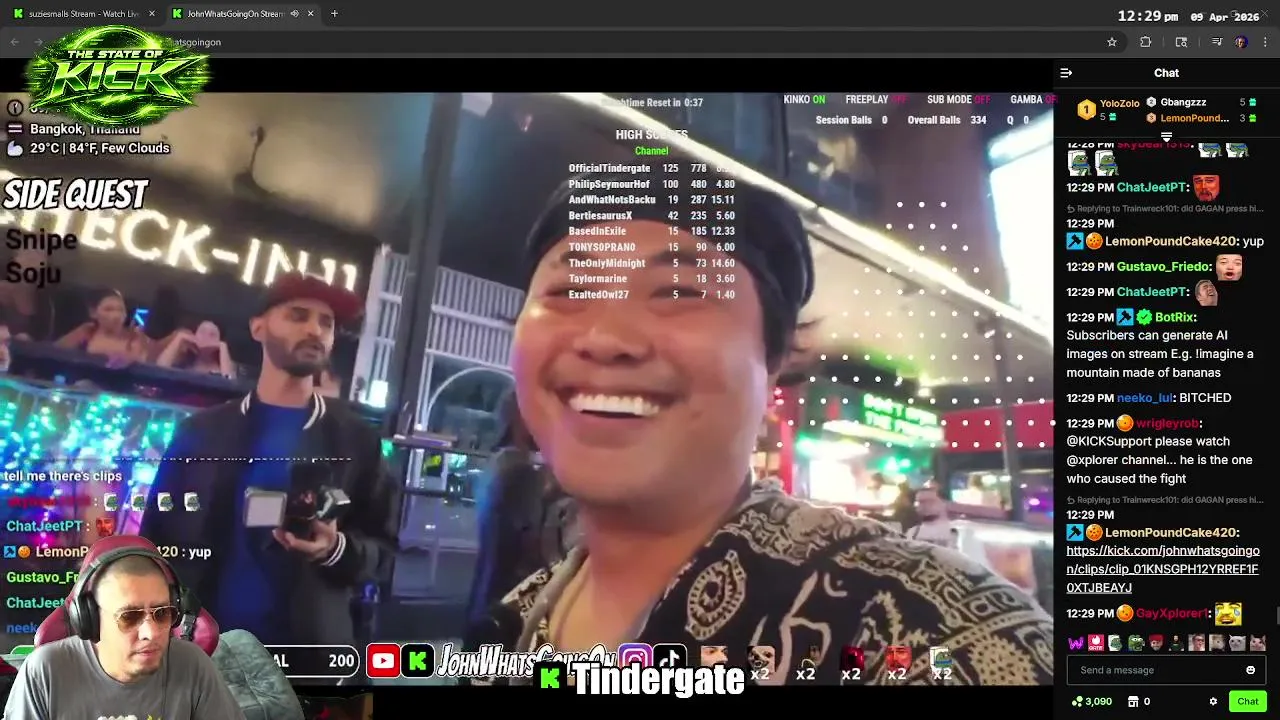This screenshot has width=1280, height=720.
Task: Switch to the suziesmalls Stream tab
Action: click(84, 14)
